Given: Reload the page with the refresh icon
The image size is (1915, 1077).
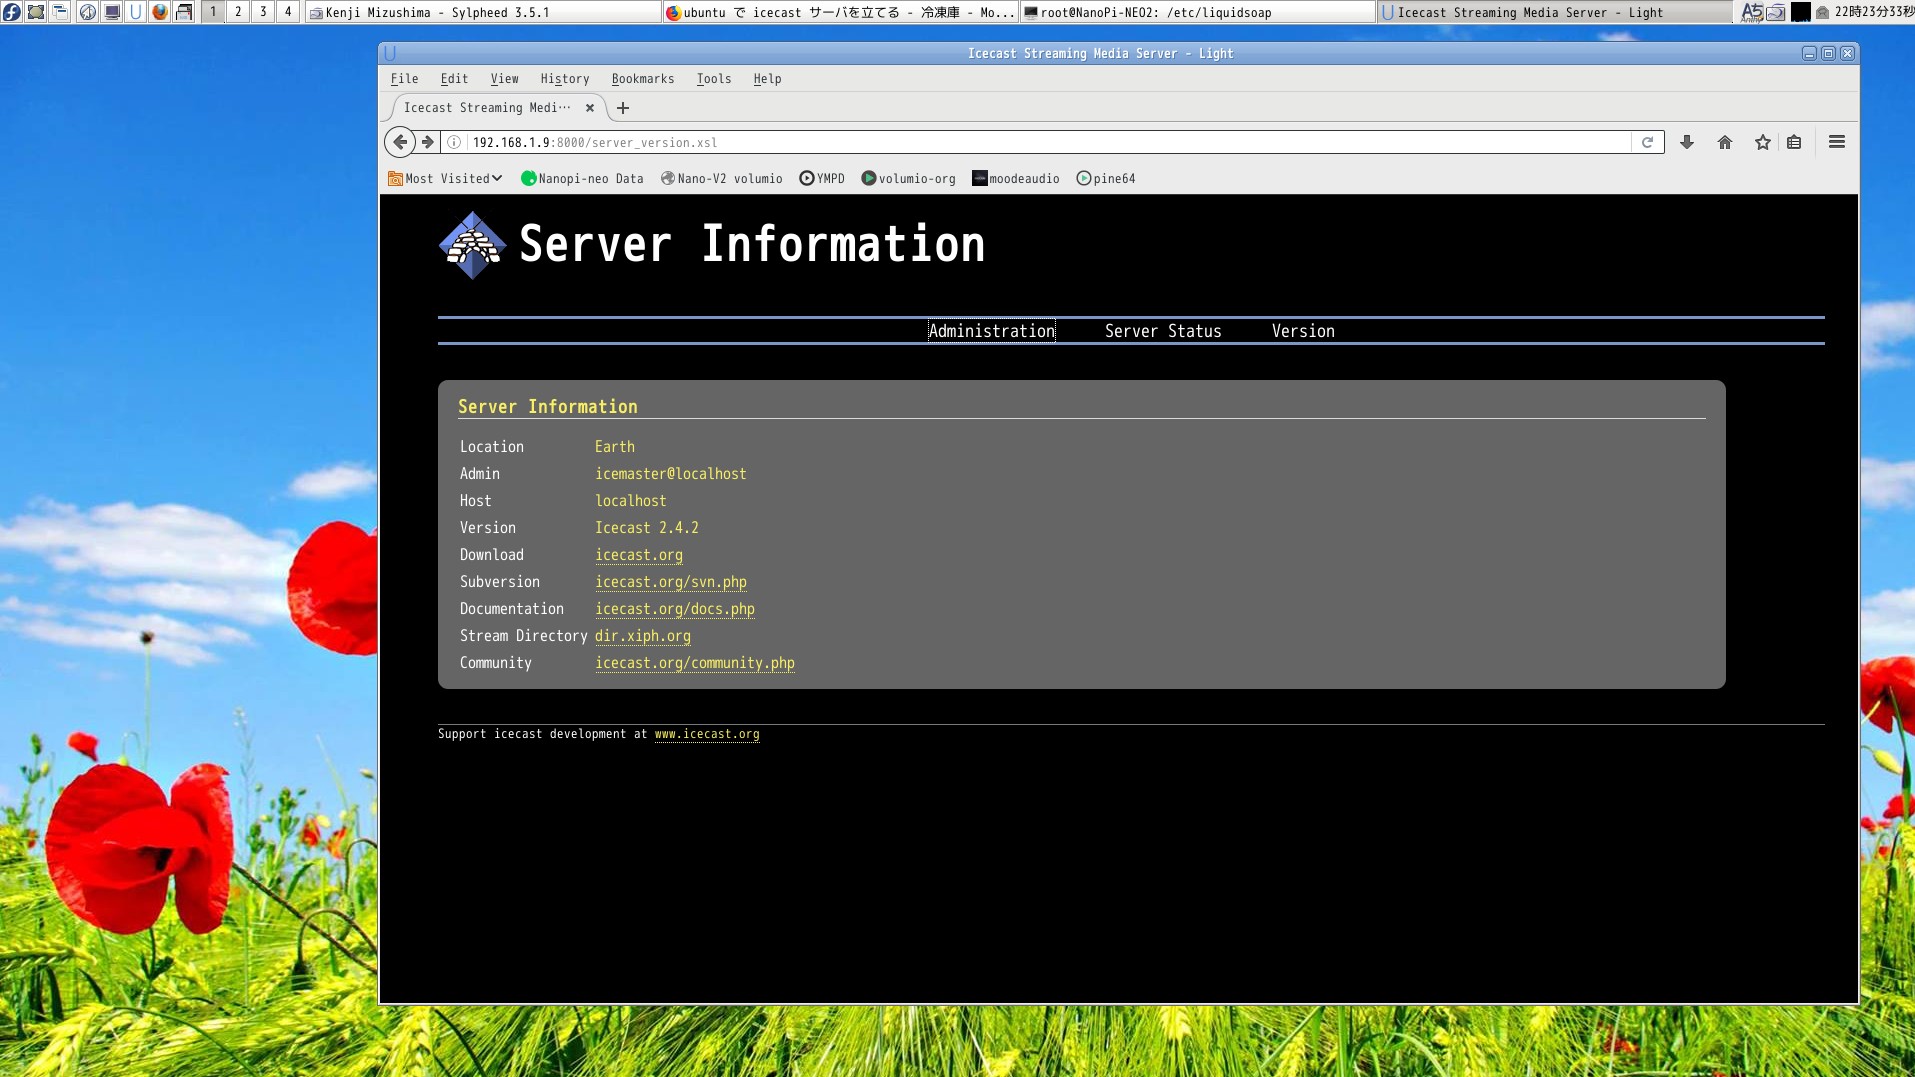Looking at the screenshot, I should coord(1647,142).
